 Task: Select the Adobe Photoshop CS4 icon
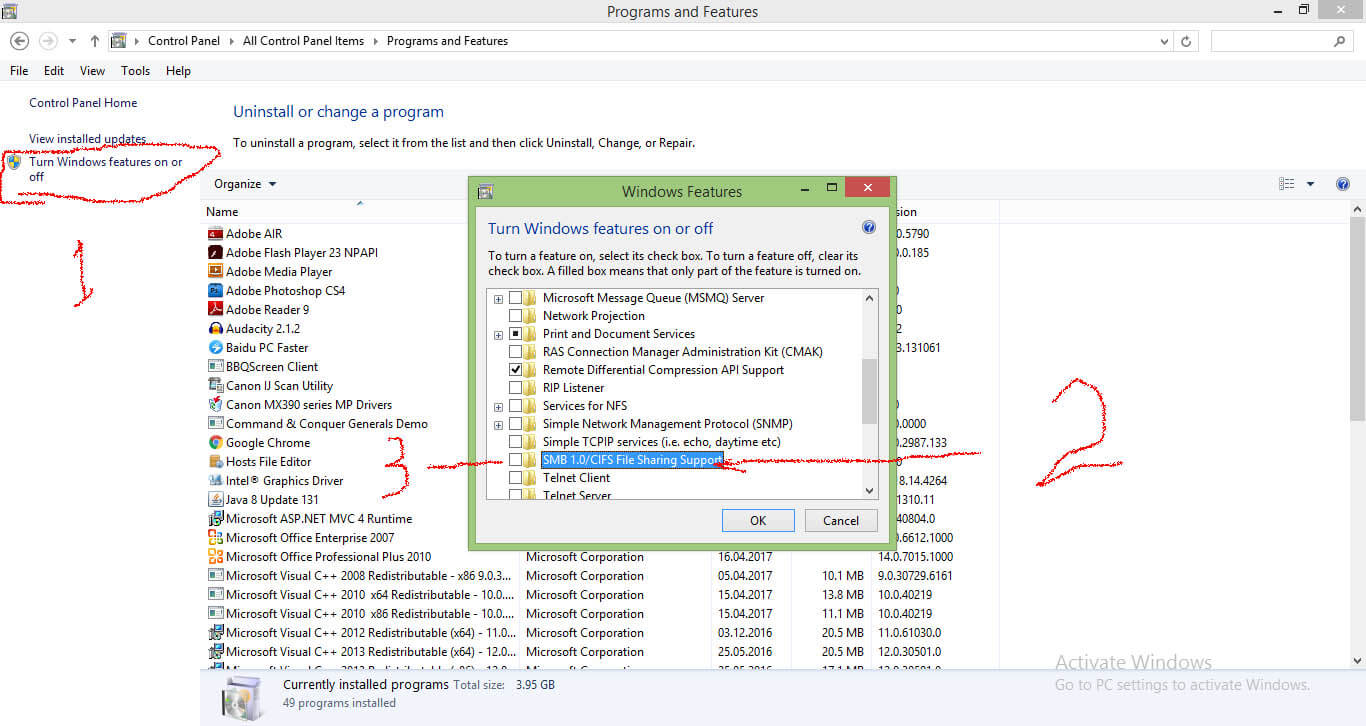tap(215, 291)
